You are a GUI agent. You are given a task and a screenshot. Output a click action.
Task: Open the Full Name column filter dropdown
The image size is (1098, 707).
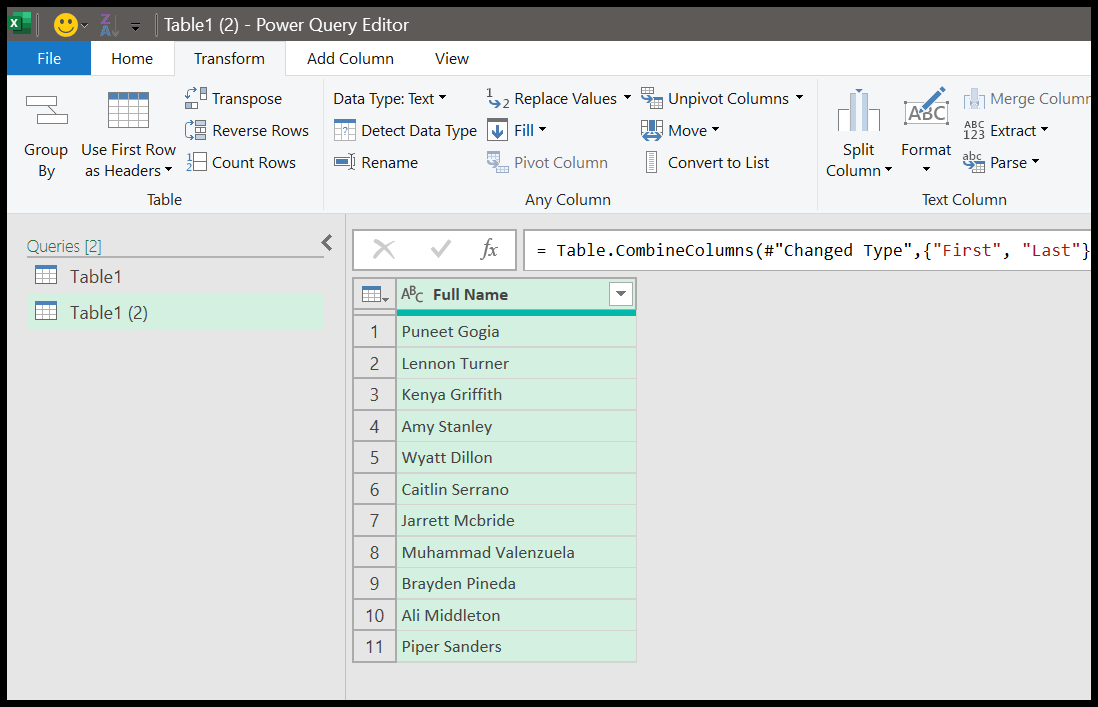[621, 294]
